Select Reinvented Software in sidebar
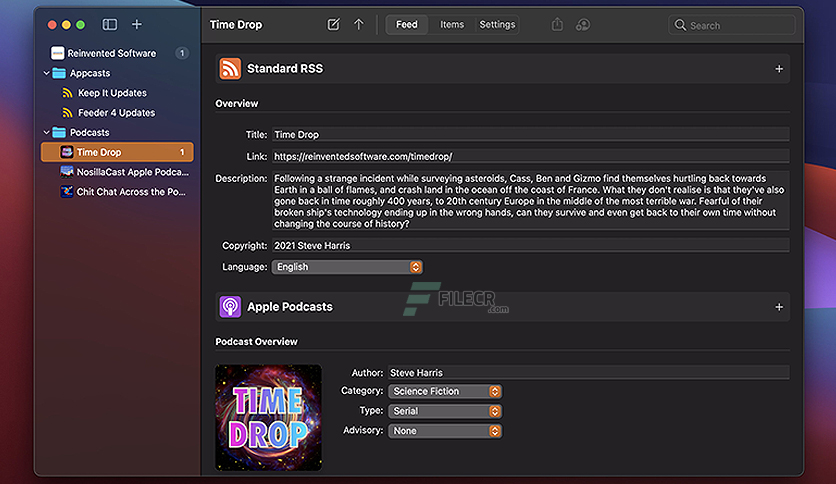The image size is (836, 484). coord(117,53)
